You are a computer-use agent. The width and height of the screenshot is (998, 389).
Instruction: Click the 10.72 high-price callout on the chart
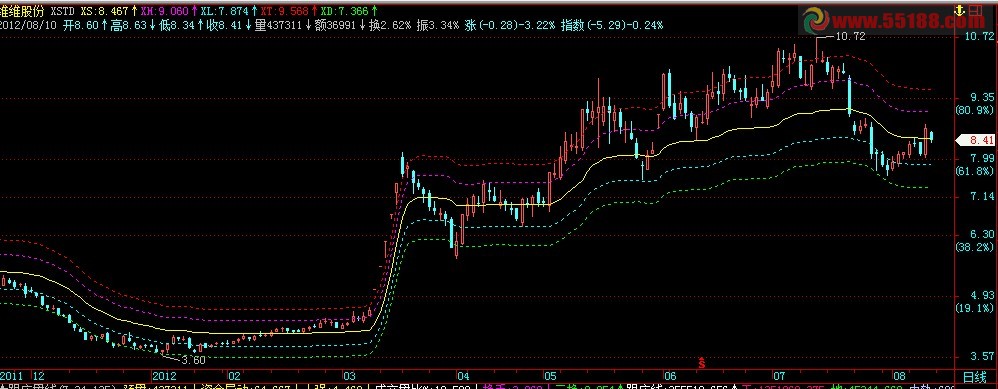(850, 37)
